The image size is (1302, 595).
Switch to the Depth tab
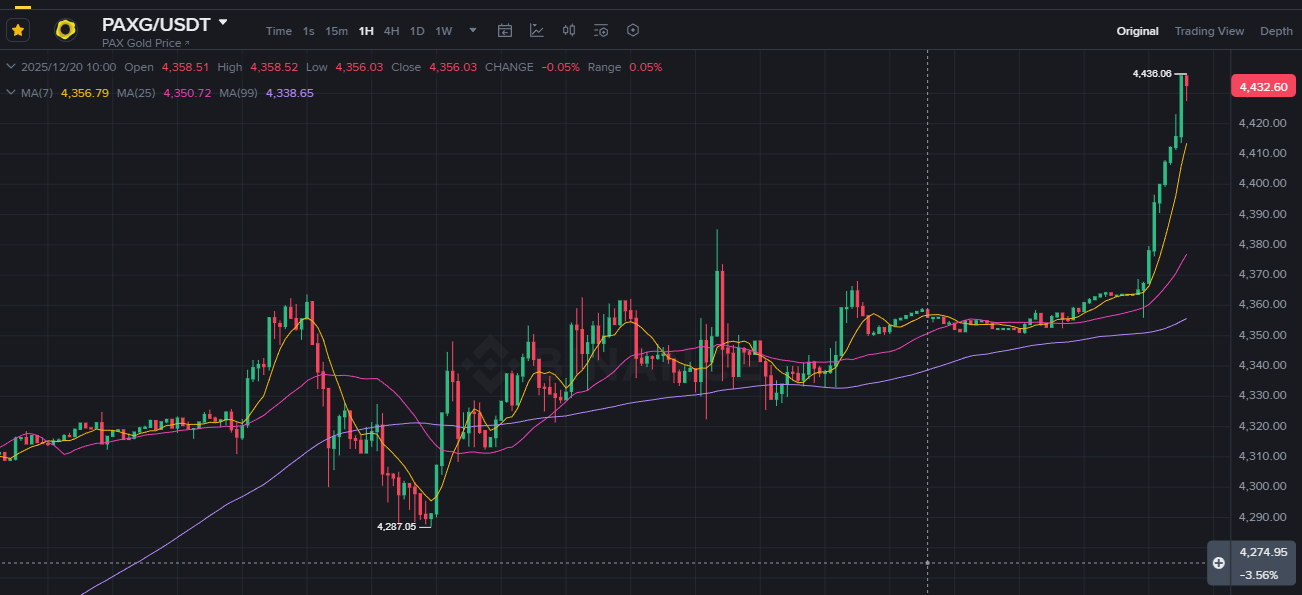[x=1276, y=31]
